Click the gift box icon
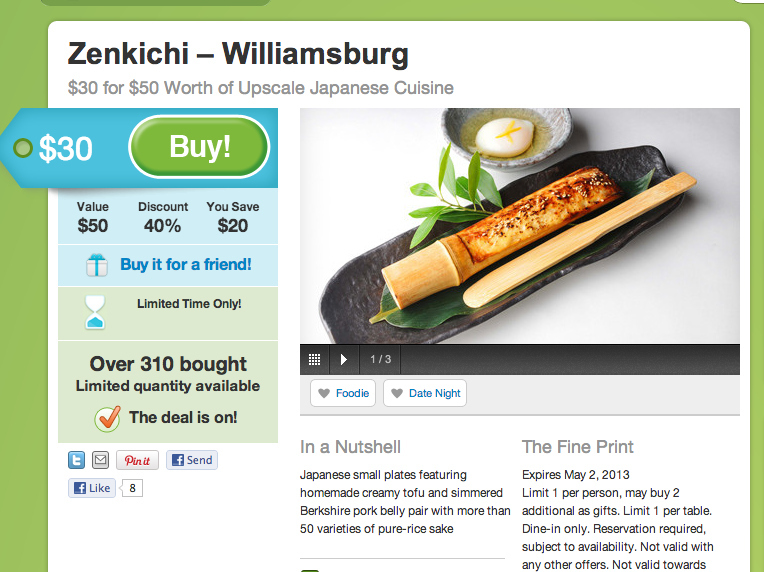The image size is (764, 572). click(x=96, y=265)
